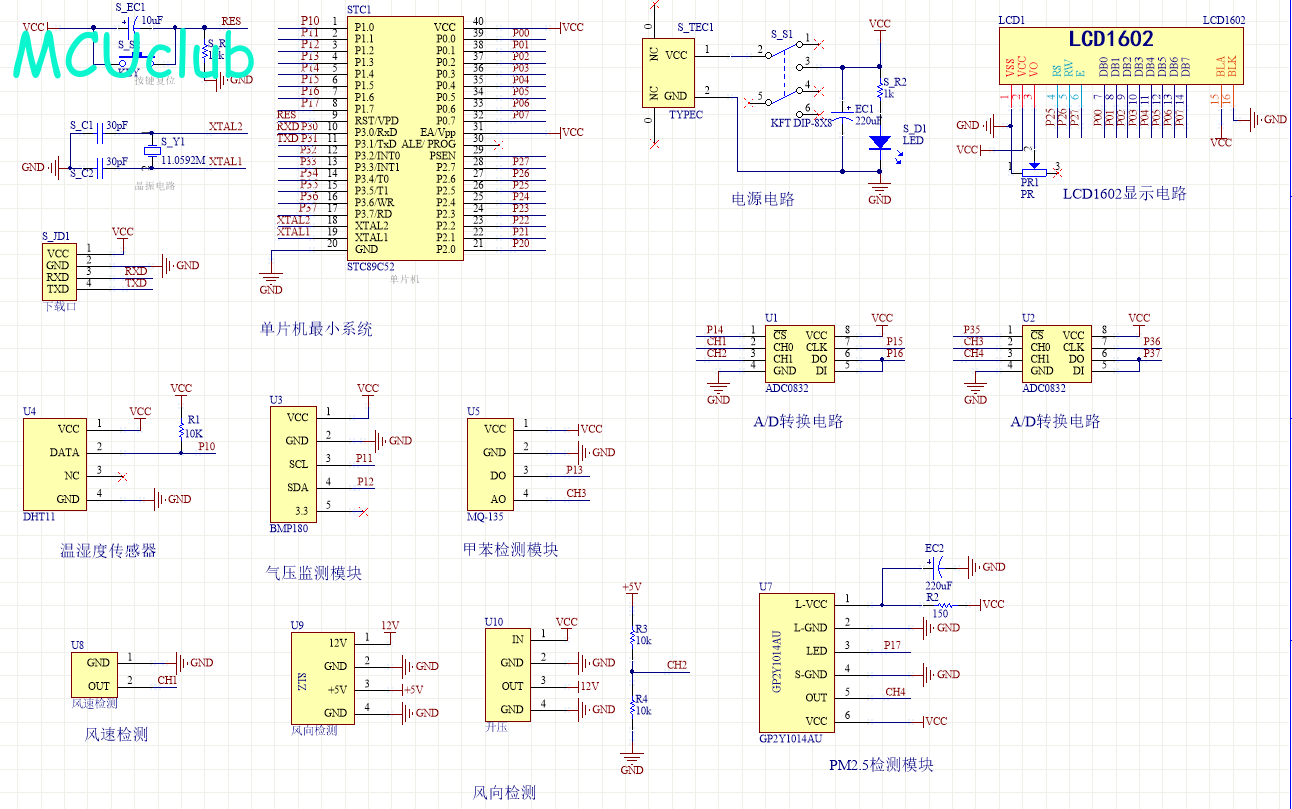Click the MQ-135 gas sensor block U5

point(490,464)
